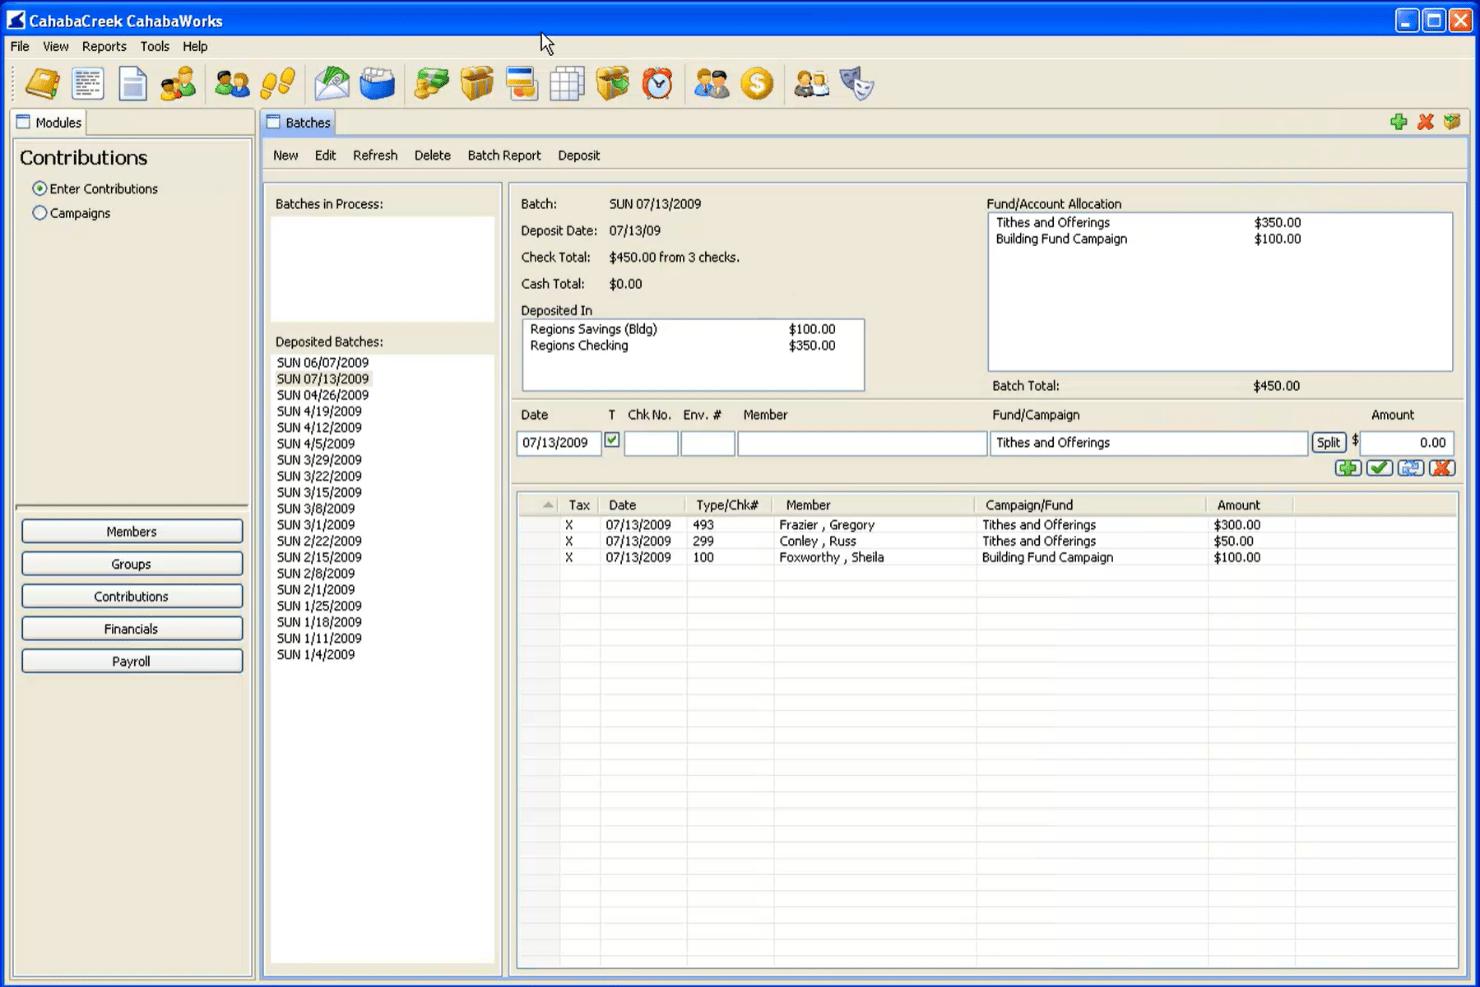Click Deposit in the batch toolbar
Viewport: 1480px width, 987px height.
coord(579,155)
